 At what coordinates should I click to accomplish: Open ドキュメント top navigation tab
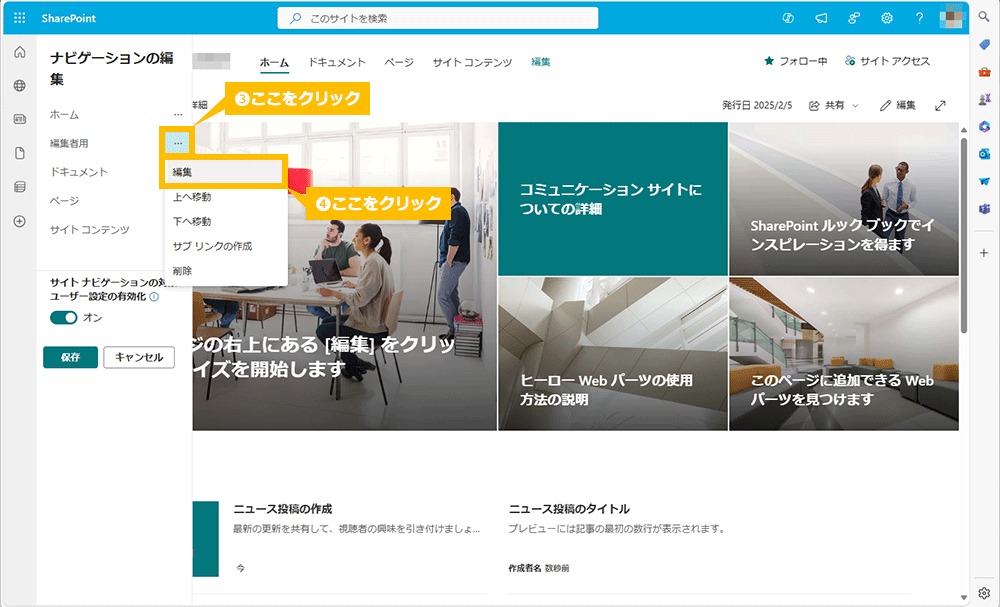337,62
